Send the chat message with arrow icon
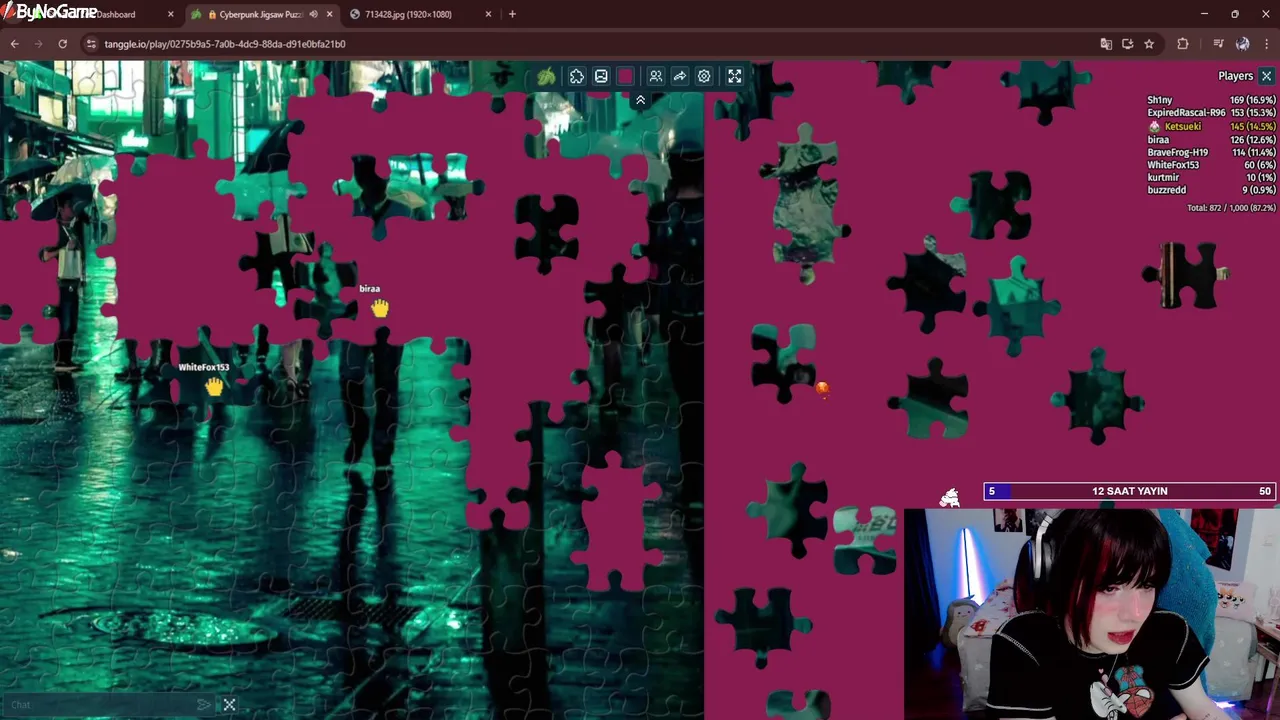The width and height of the screenshot is (1280, 720). (204, 705)
